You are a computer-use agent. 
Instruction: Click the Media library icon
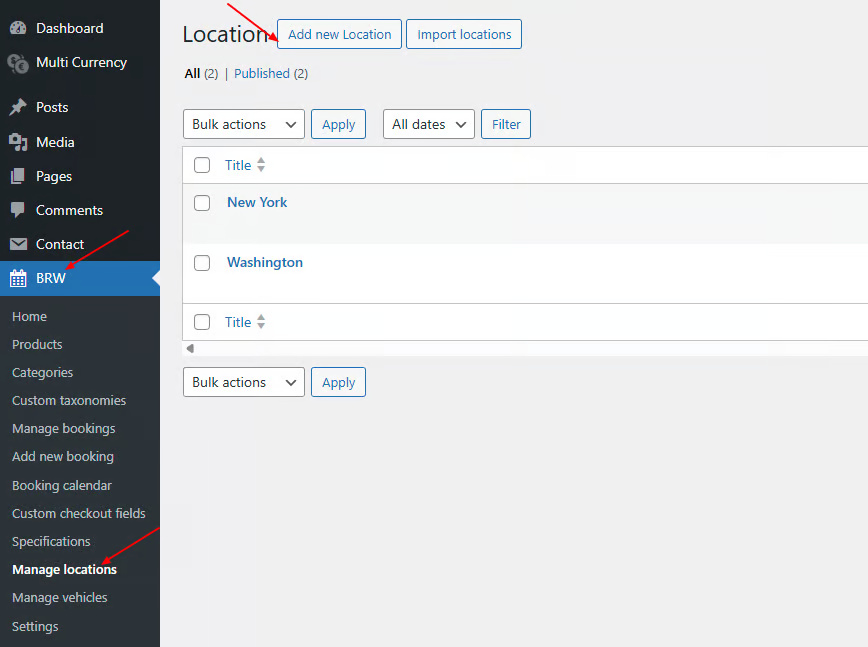[18, 142]
